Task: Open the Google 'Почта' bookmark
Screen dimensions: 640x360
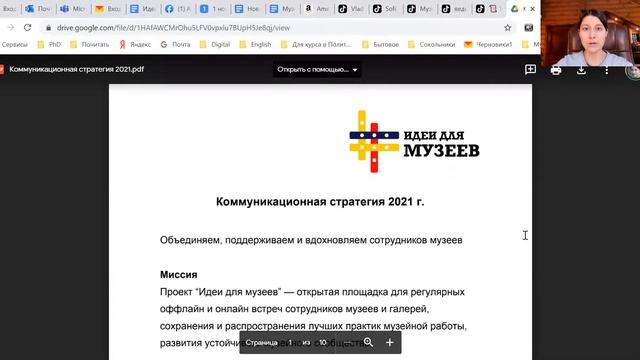Action: tap(176, 44)
